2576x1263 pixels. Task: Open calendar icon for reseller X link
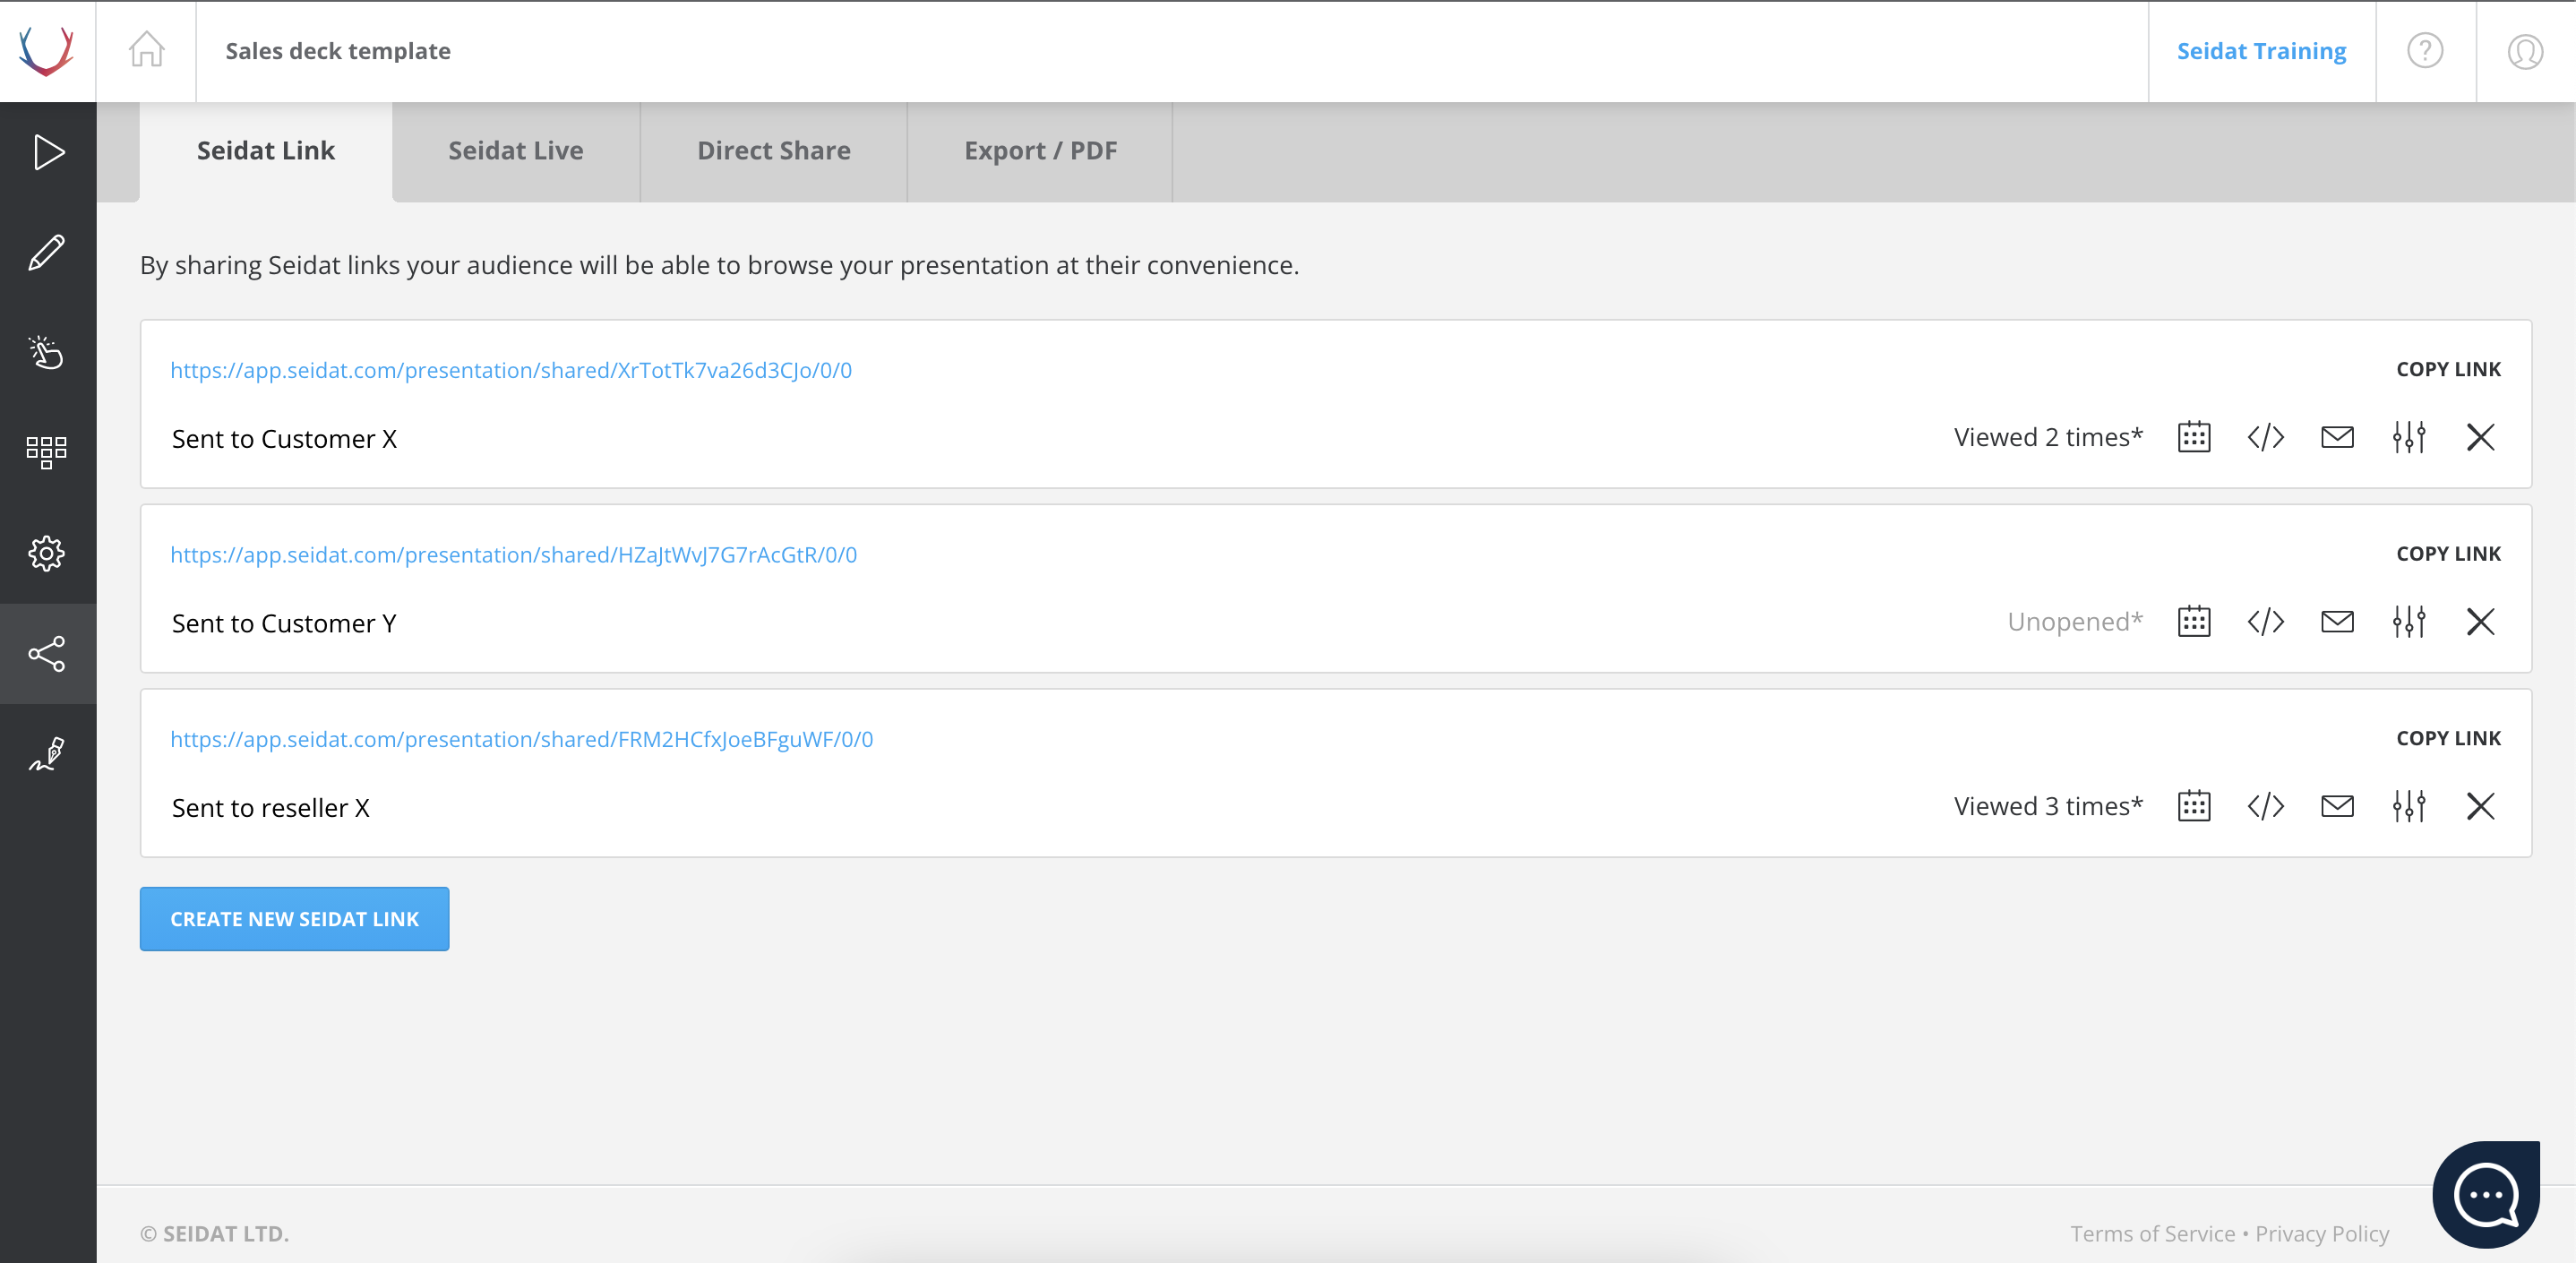2194,806
